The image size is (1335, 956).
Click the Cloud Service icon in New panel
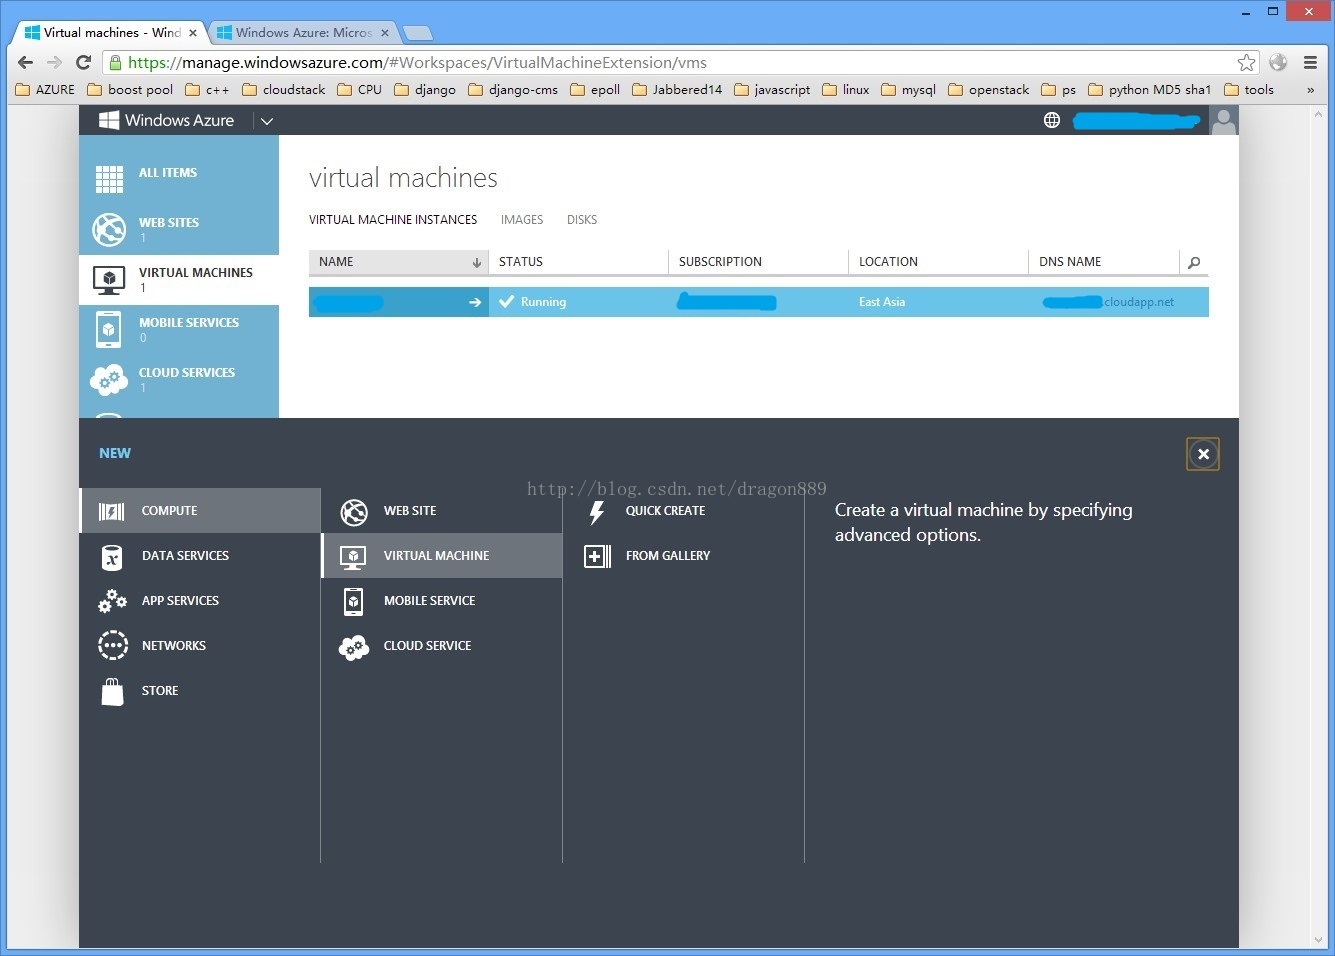point(354,647)
